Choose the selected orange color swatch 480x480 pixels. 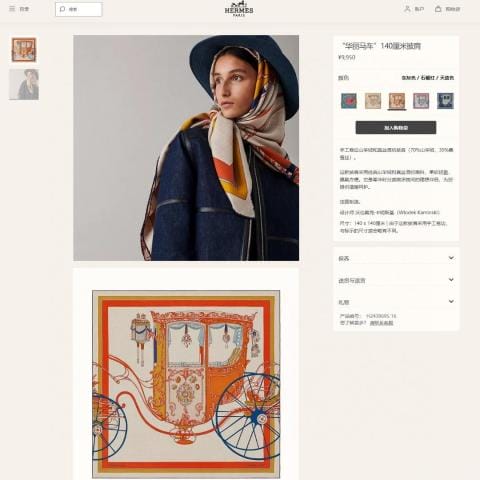click(397, 101)
